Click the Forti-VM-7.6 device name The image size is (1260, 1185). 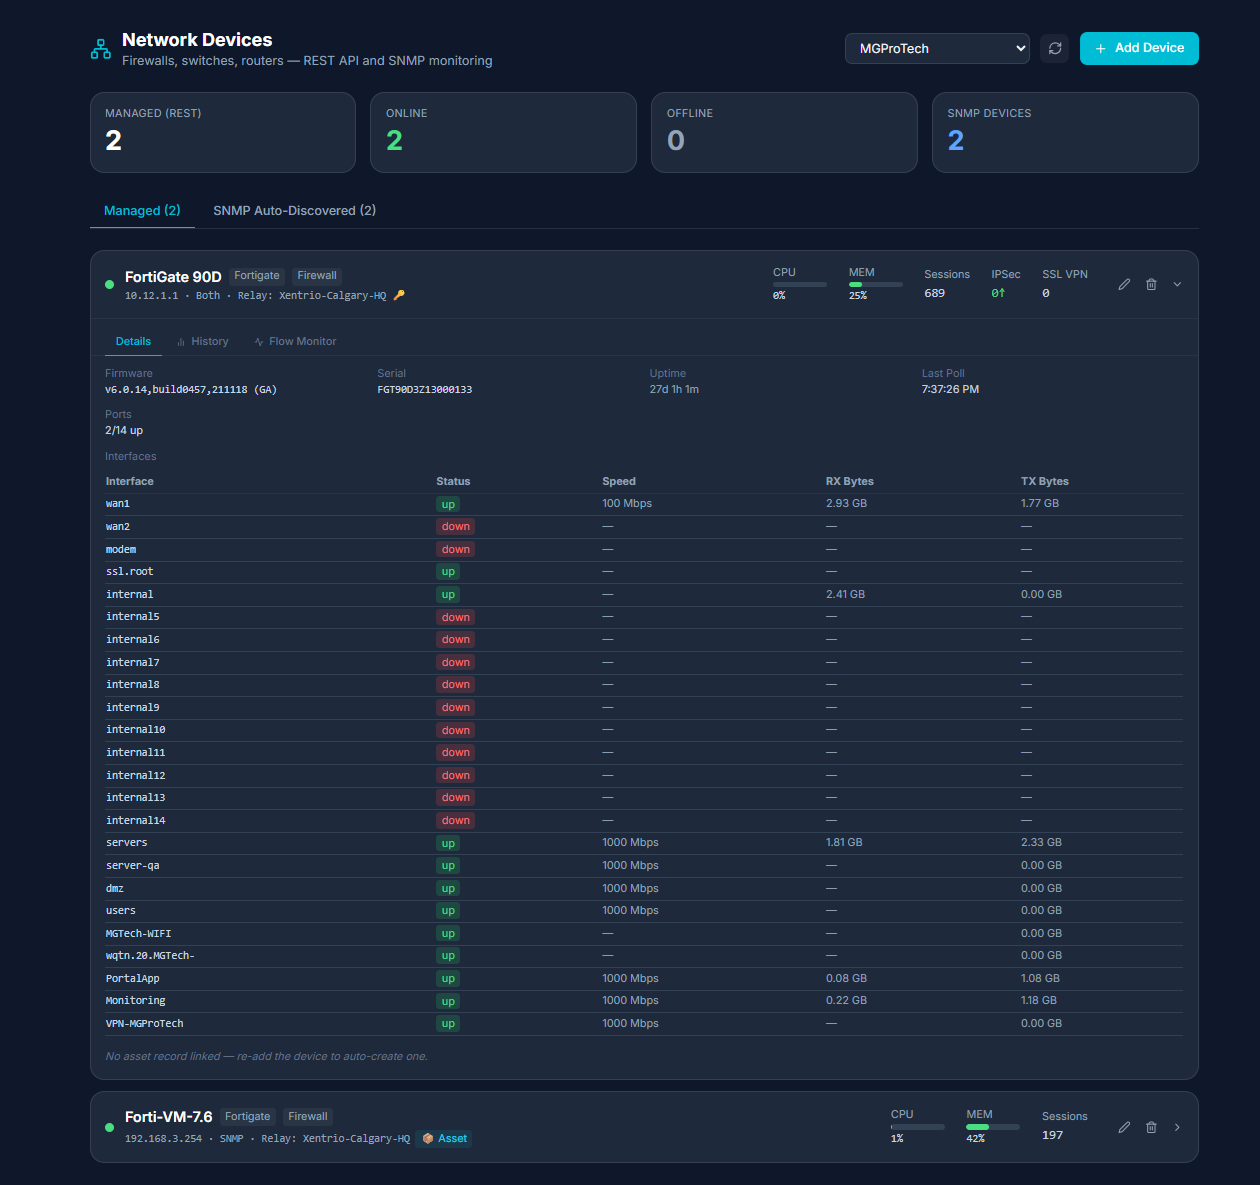click(x=168, y=1117)
